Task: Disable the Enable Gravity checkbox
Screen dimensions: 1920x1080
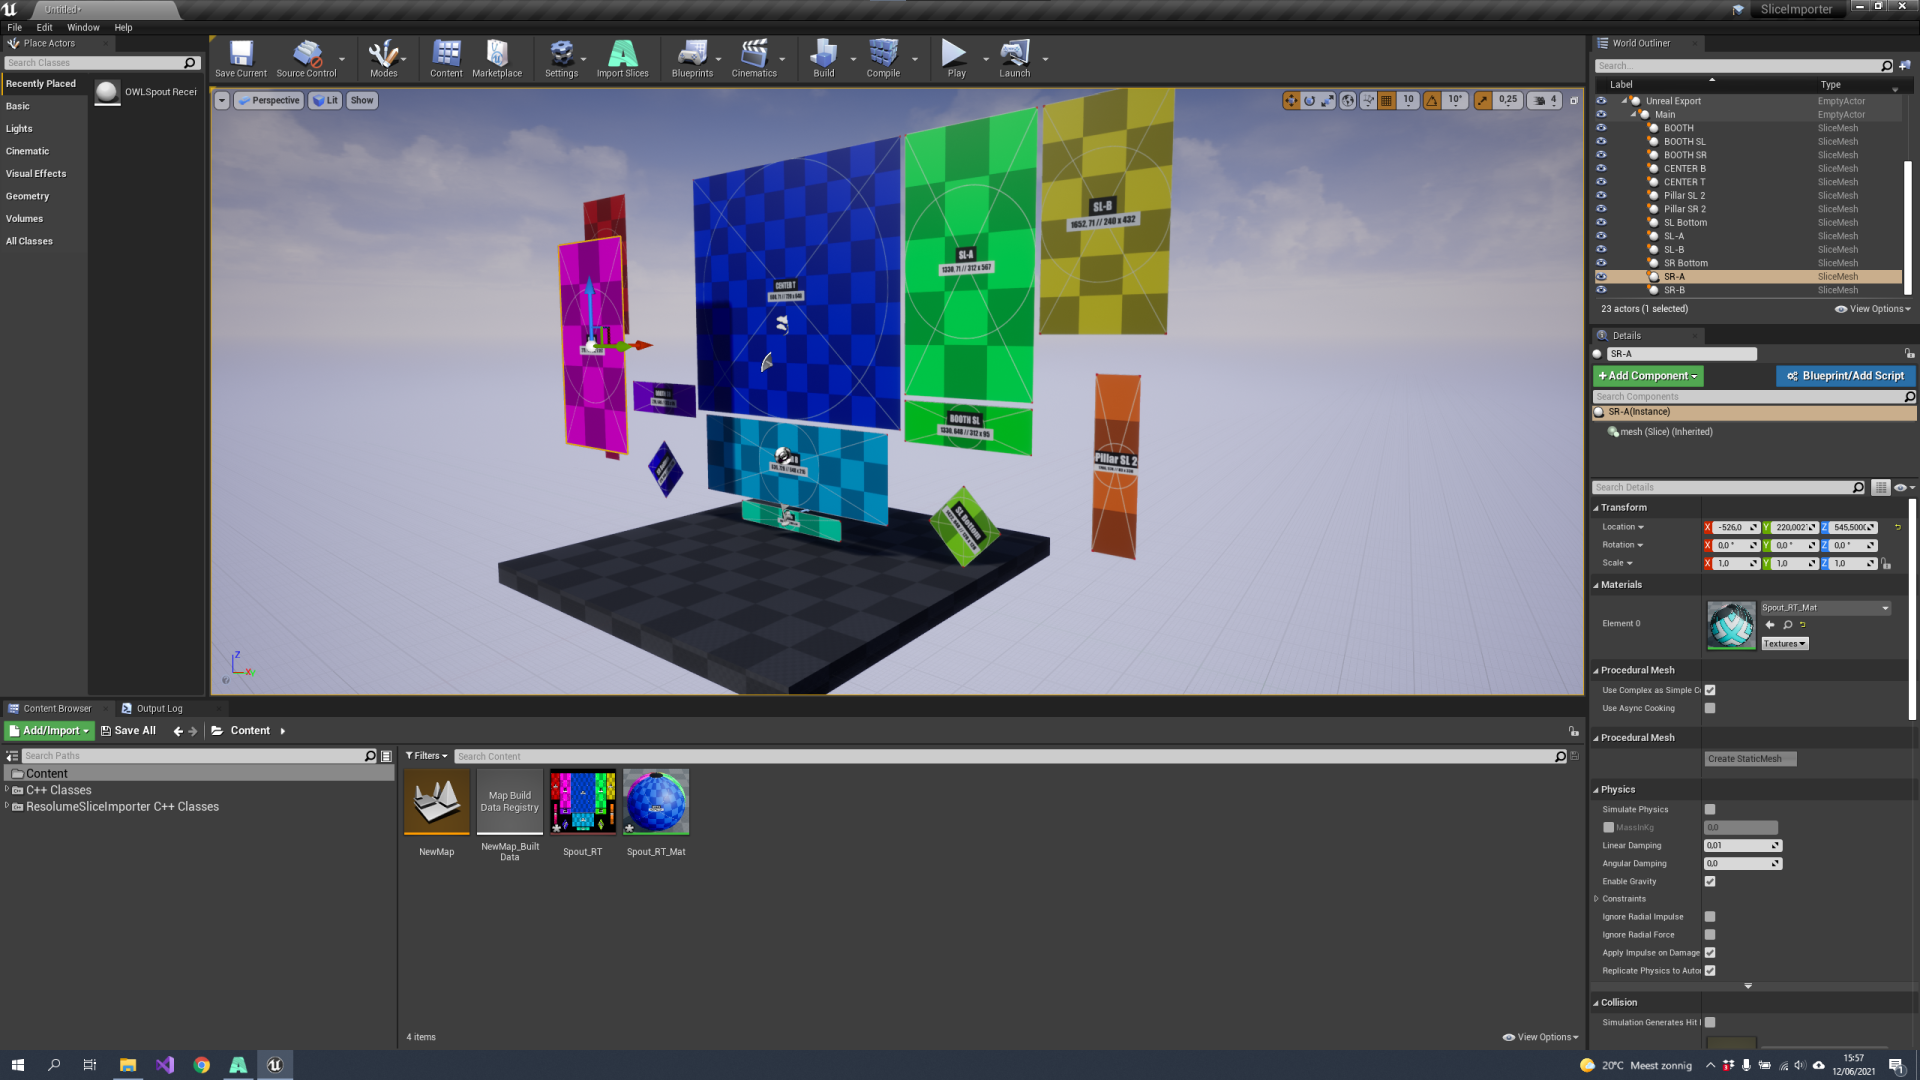Action: click(x=1710, y=881)
